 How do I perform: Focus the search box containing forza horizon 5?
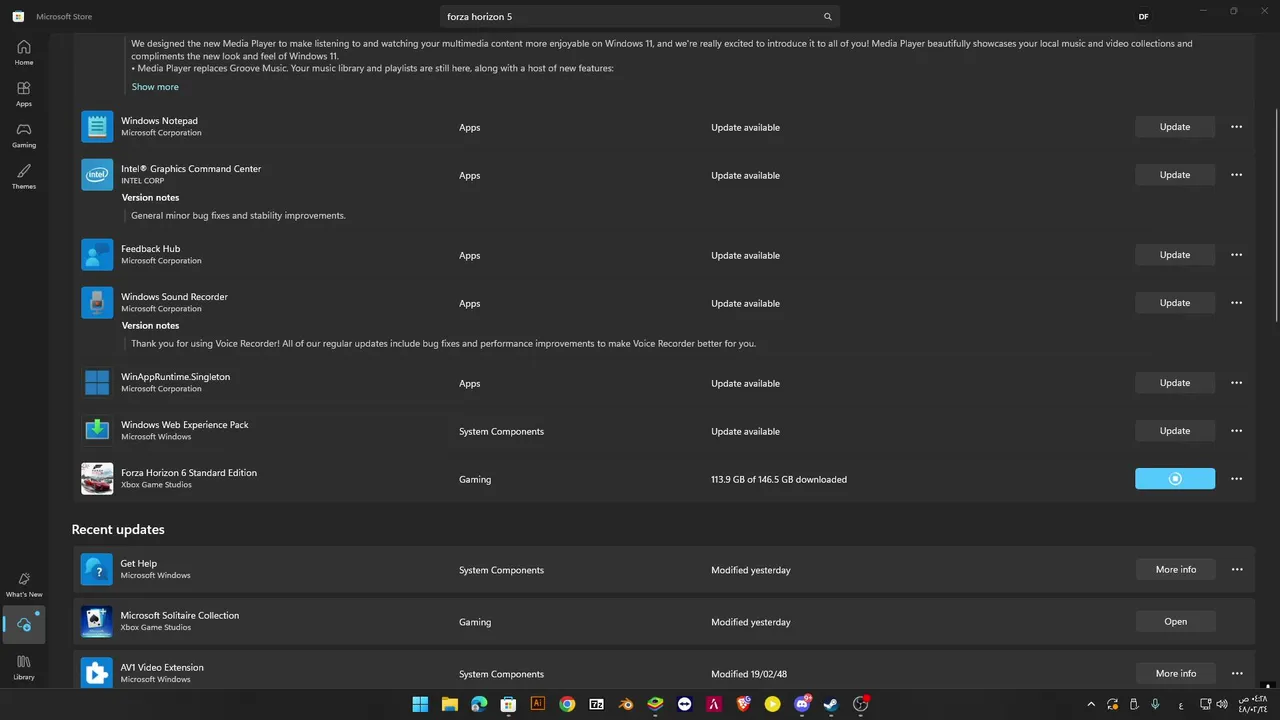[639, 17]
